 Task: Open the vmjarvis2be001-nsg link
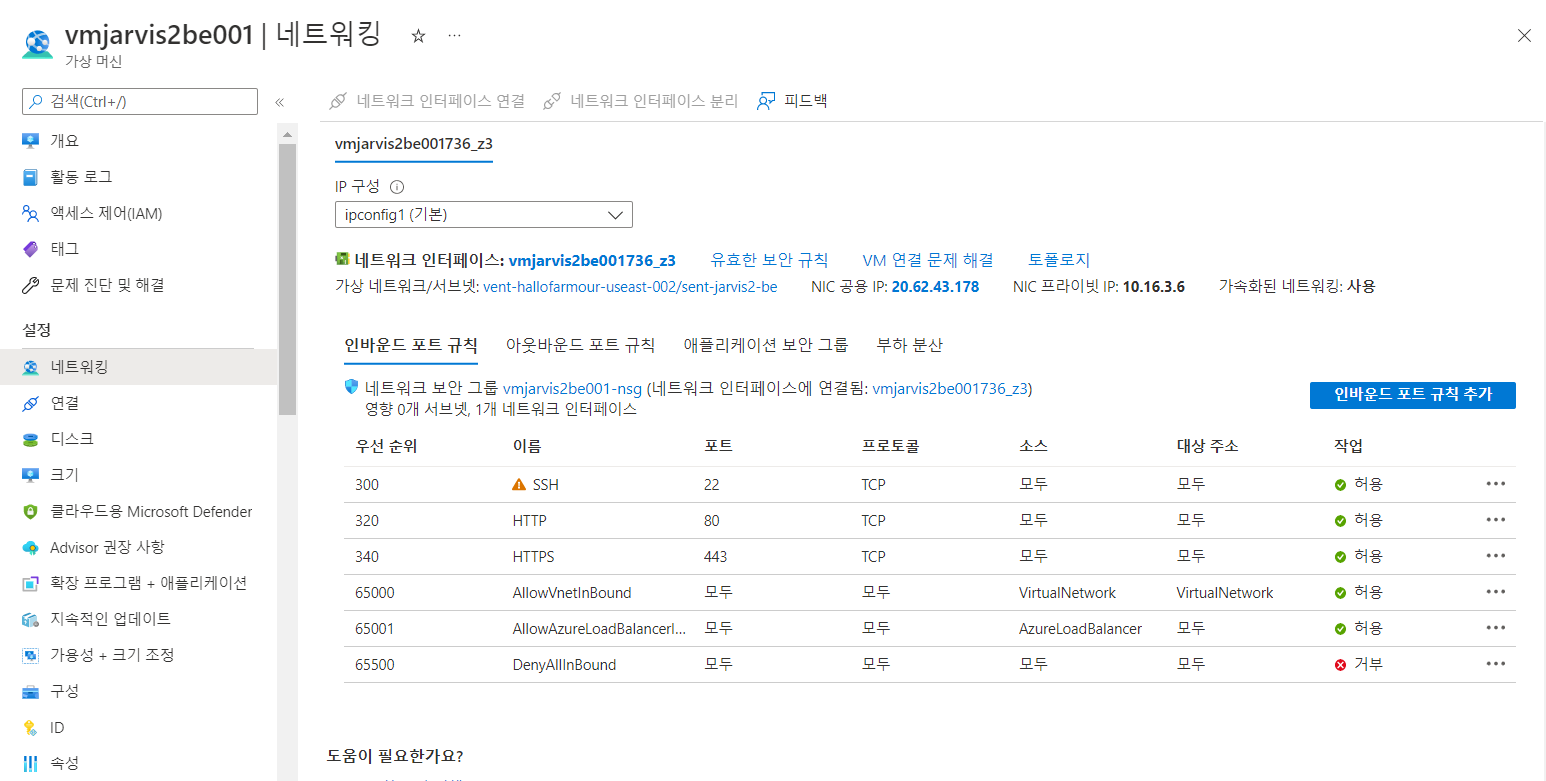pos(573,389)
